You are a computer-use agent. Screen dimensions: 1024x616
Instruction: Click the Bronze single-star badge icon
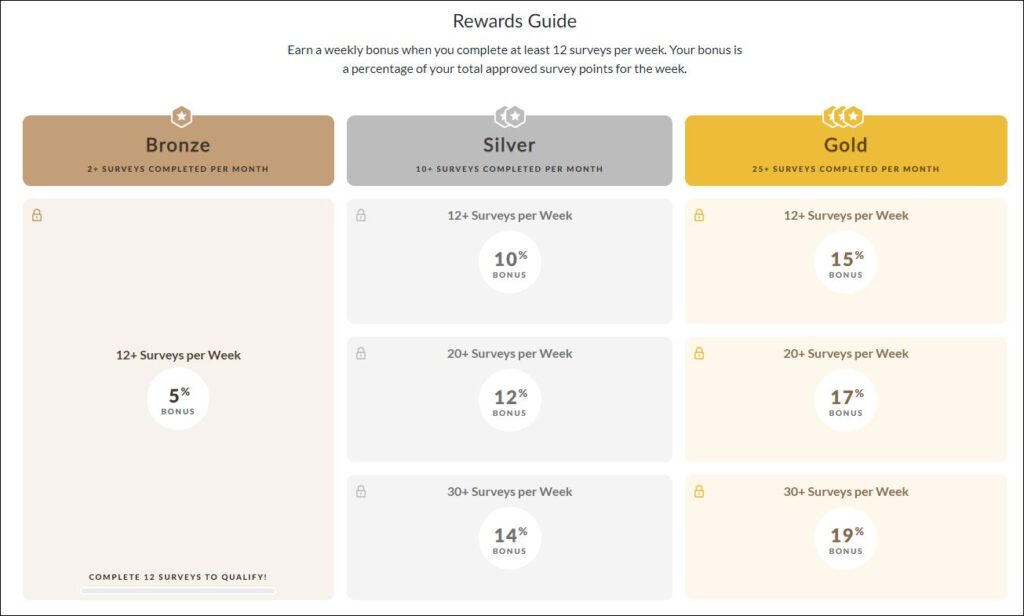point(182,117)
